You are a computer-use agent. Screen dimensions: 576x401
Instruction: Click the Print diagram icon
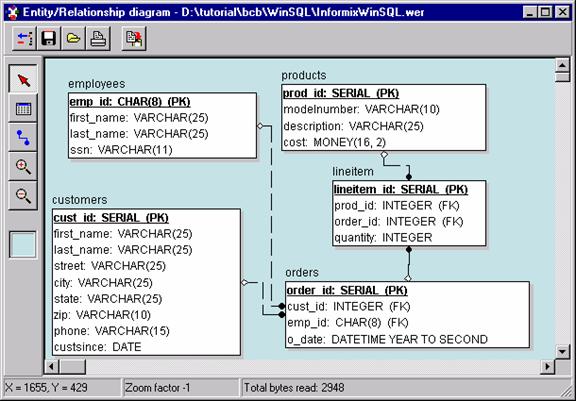tap(98, 38)
